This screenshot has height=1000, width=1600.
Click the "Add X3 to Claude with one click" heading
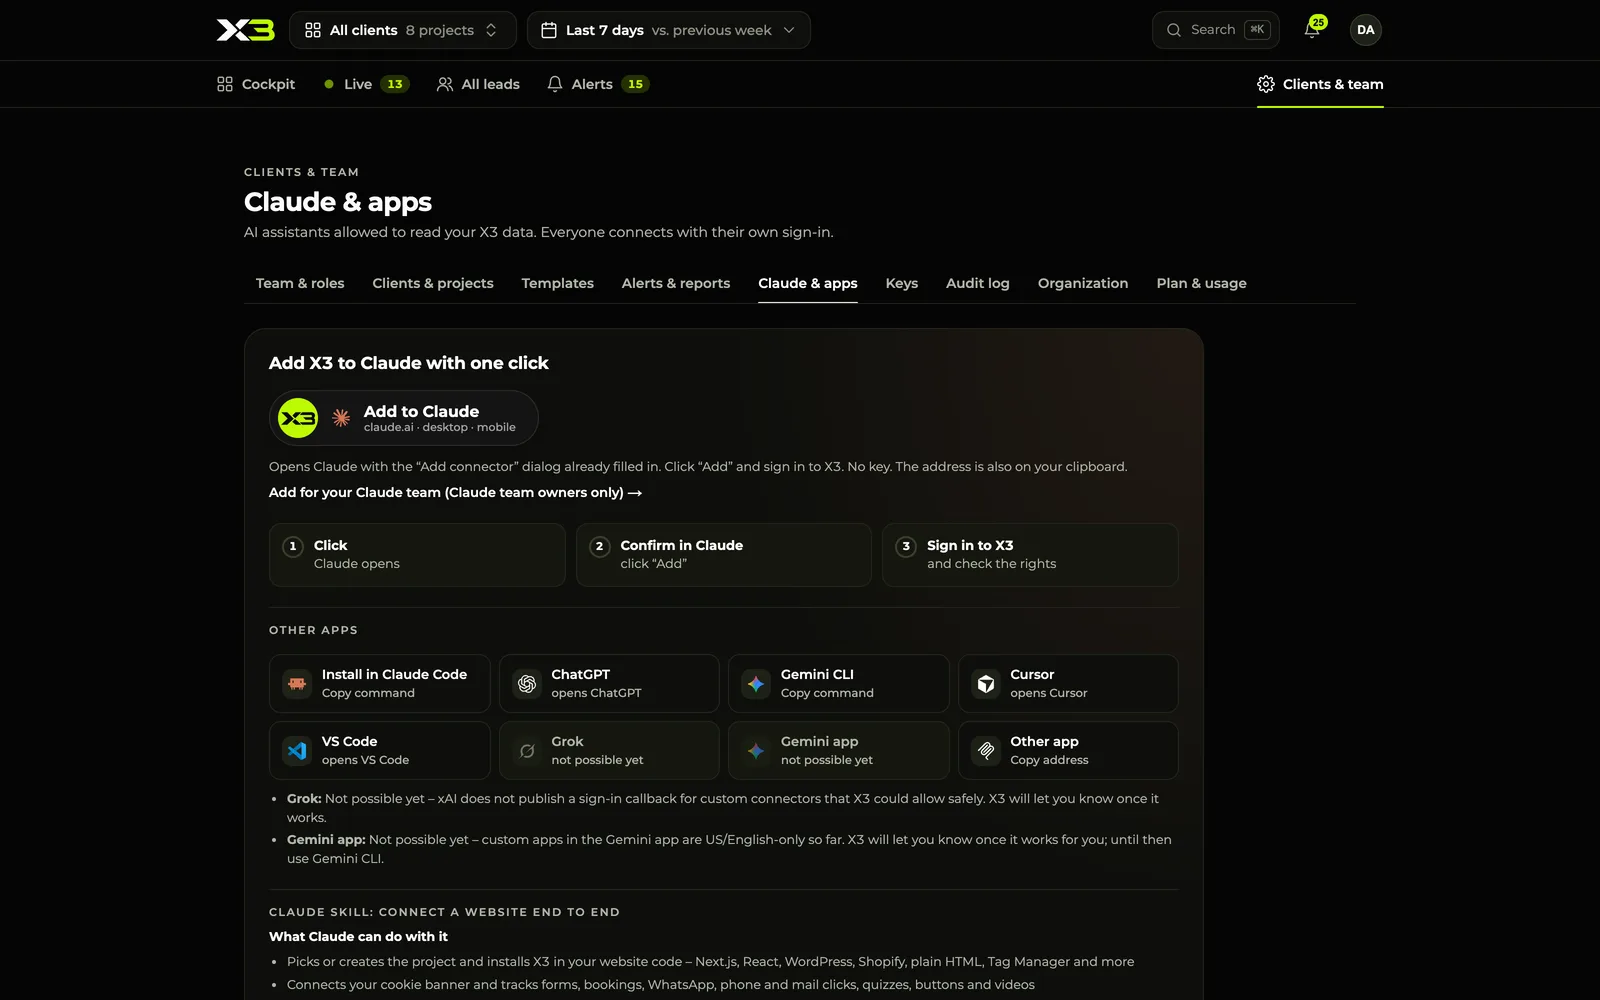pos(408,363)
